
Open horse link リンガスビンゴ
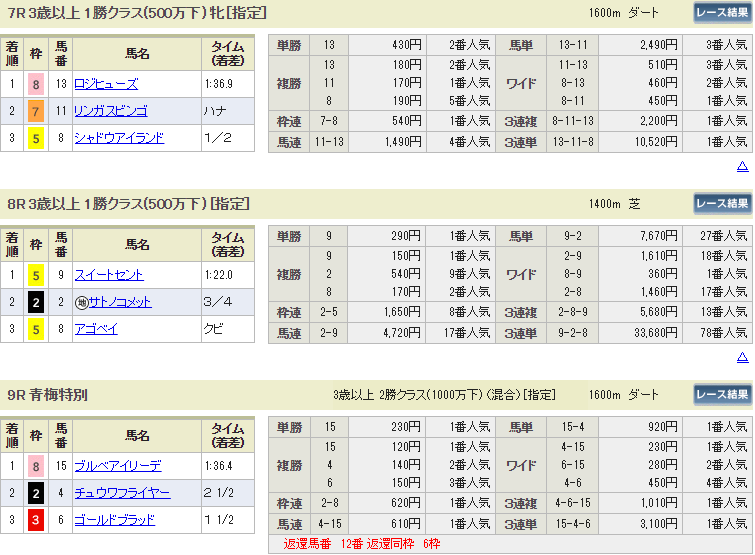(111, 111)
